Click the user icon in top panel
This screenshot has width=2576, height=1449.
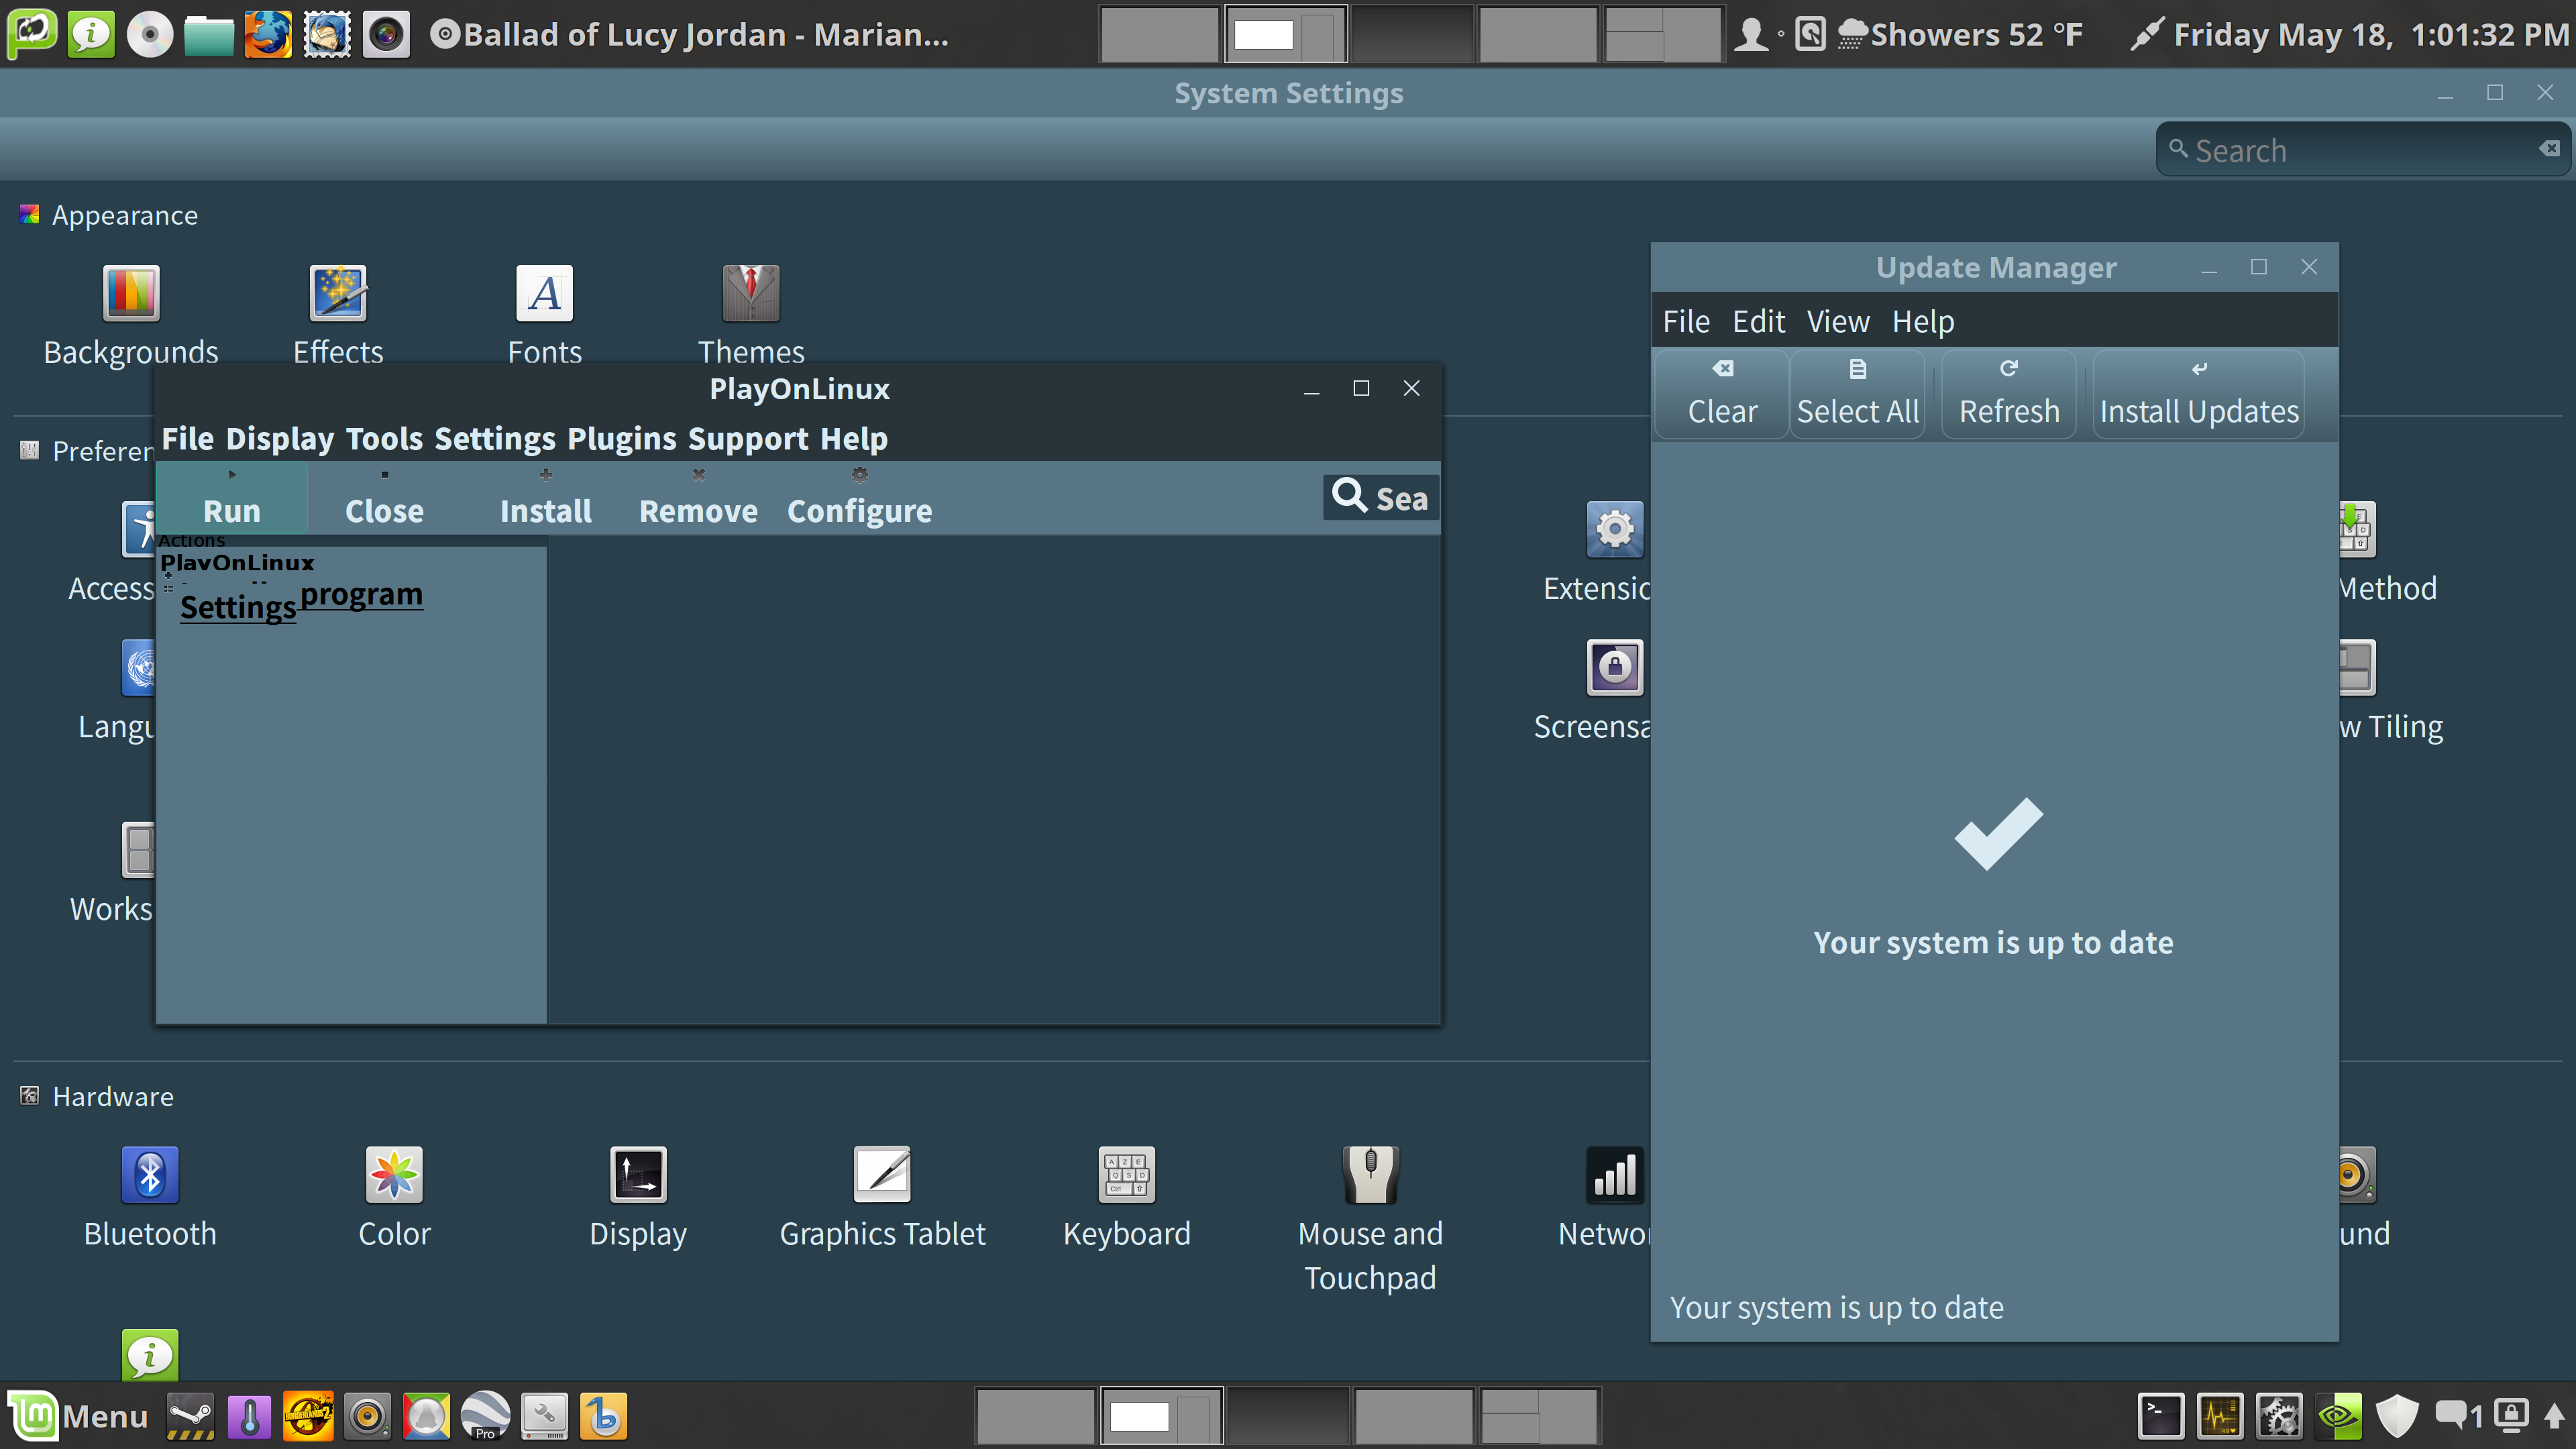[x=1751, y=34]
